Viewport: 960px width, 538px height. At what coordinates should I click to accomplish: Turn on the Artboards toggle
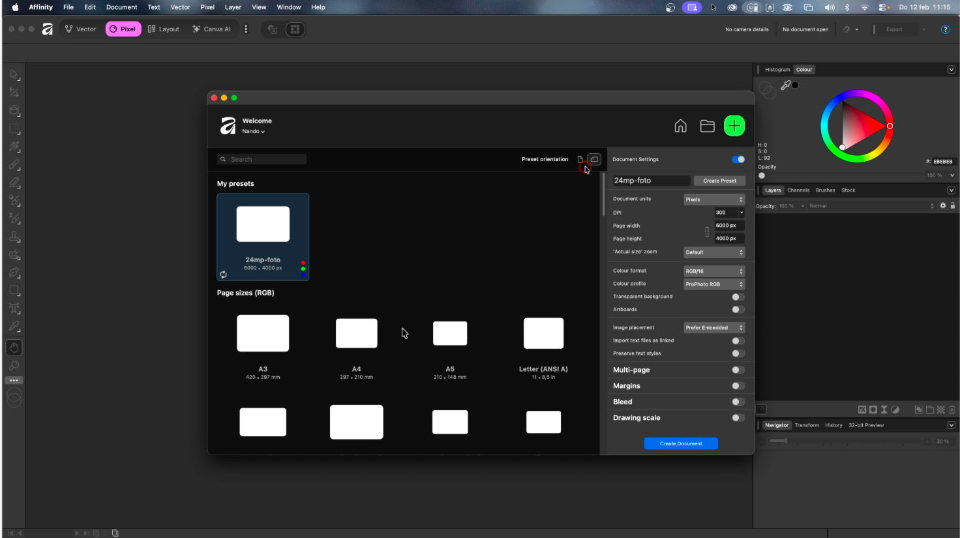[x=738, y=309]
